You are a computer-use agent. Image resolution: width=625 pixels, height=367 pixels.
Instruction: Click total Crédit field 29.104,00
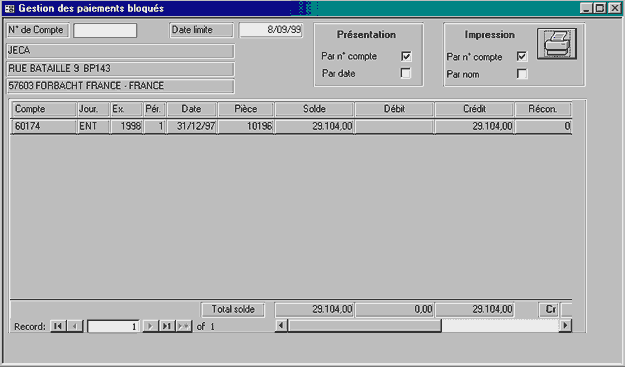click(474, 309)
